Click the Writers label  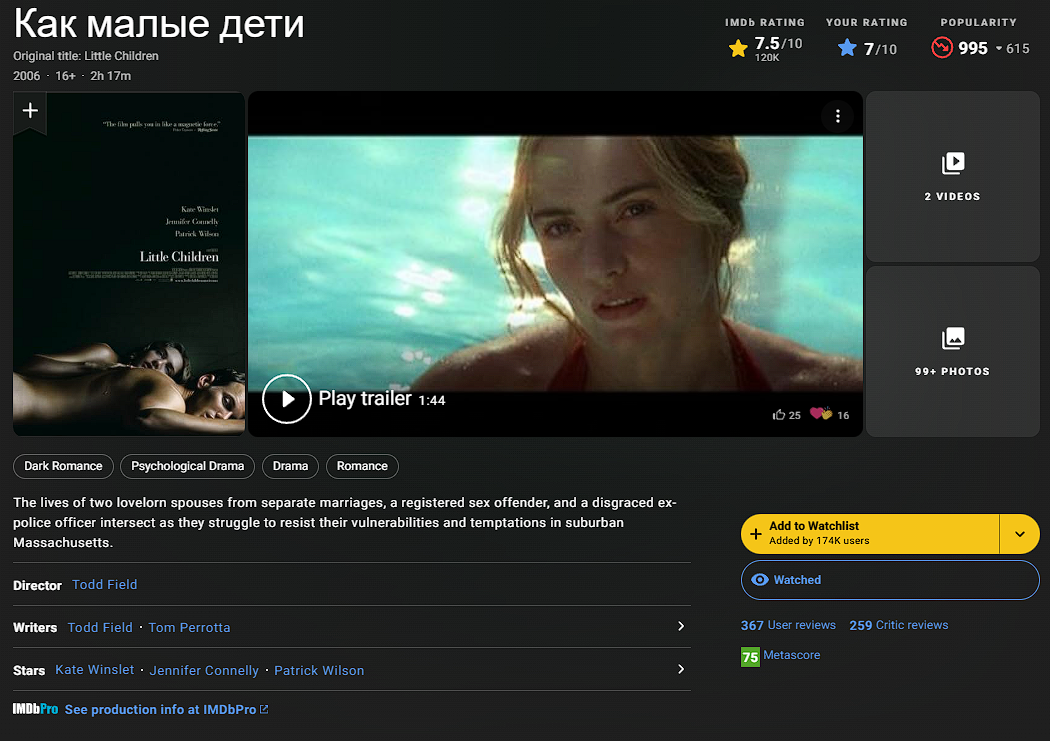(x=35, y=628)
